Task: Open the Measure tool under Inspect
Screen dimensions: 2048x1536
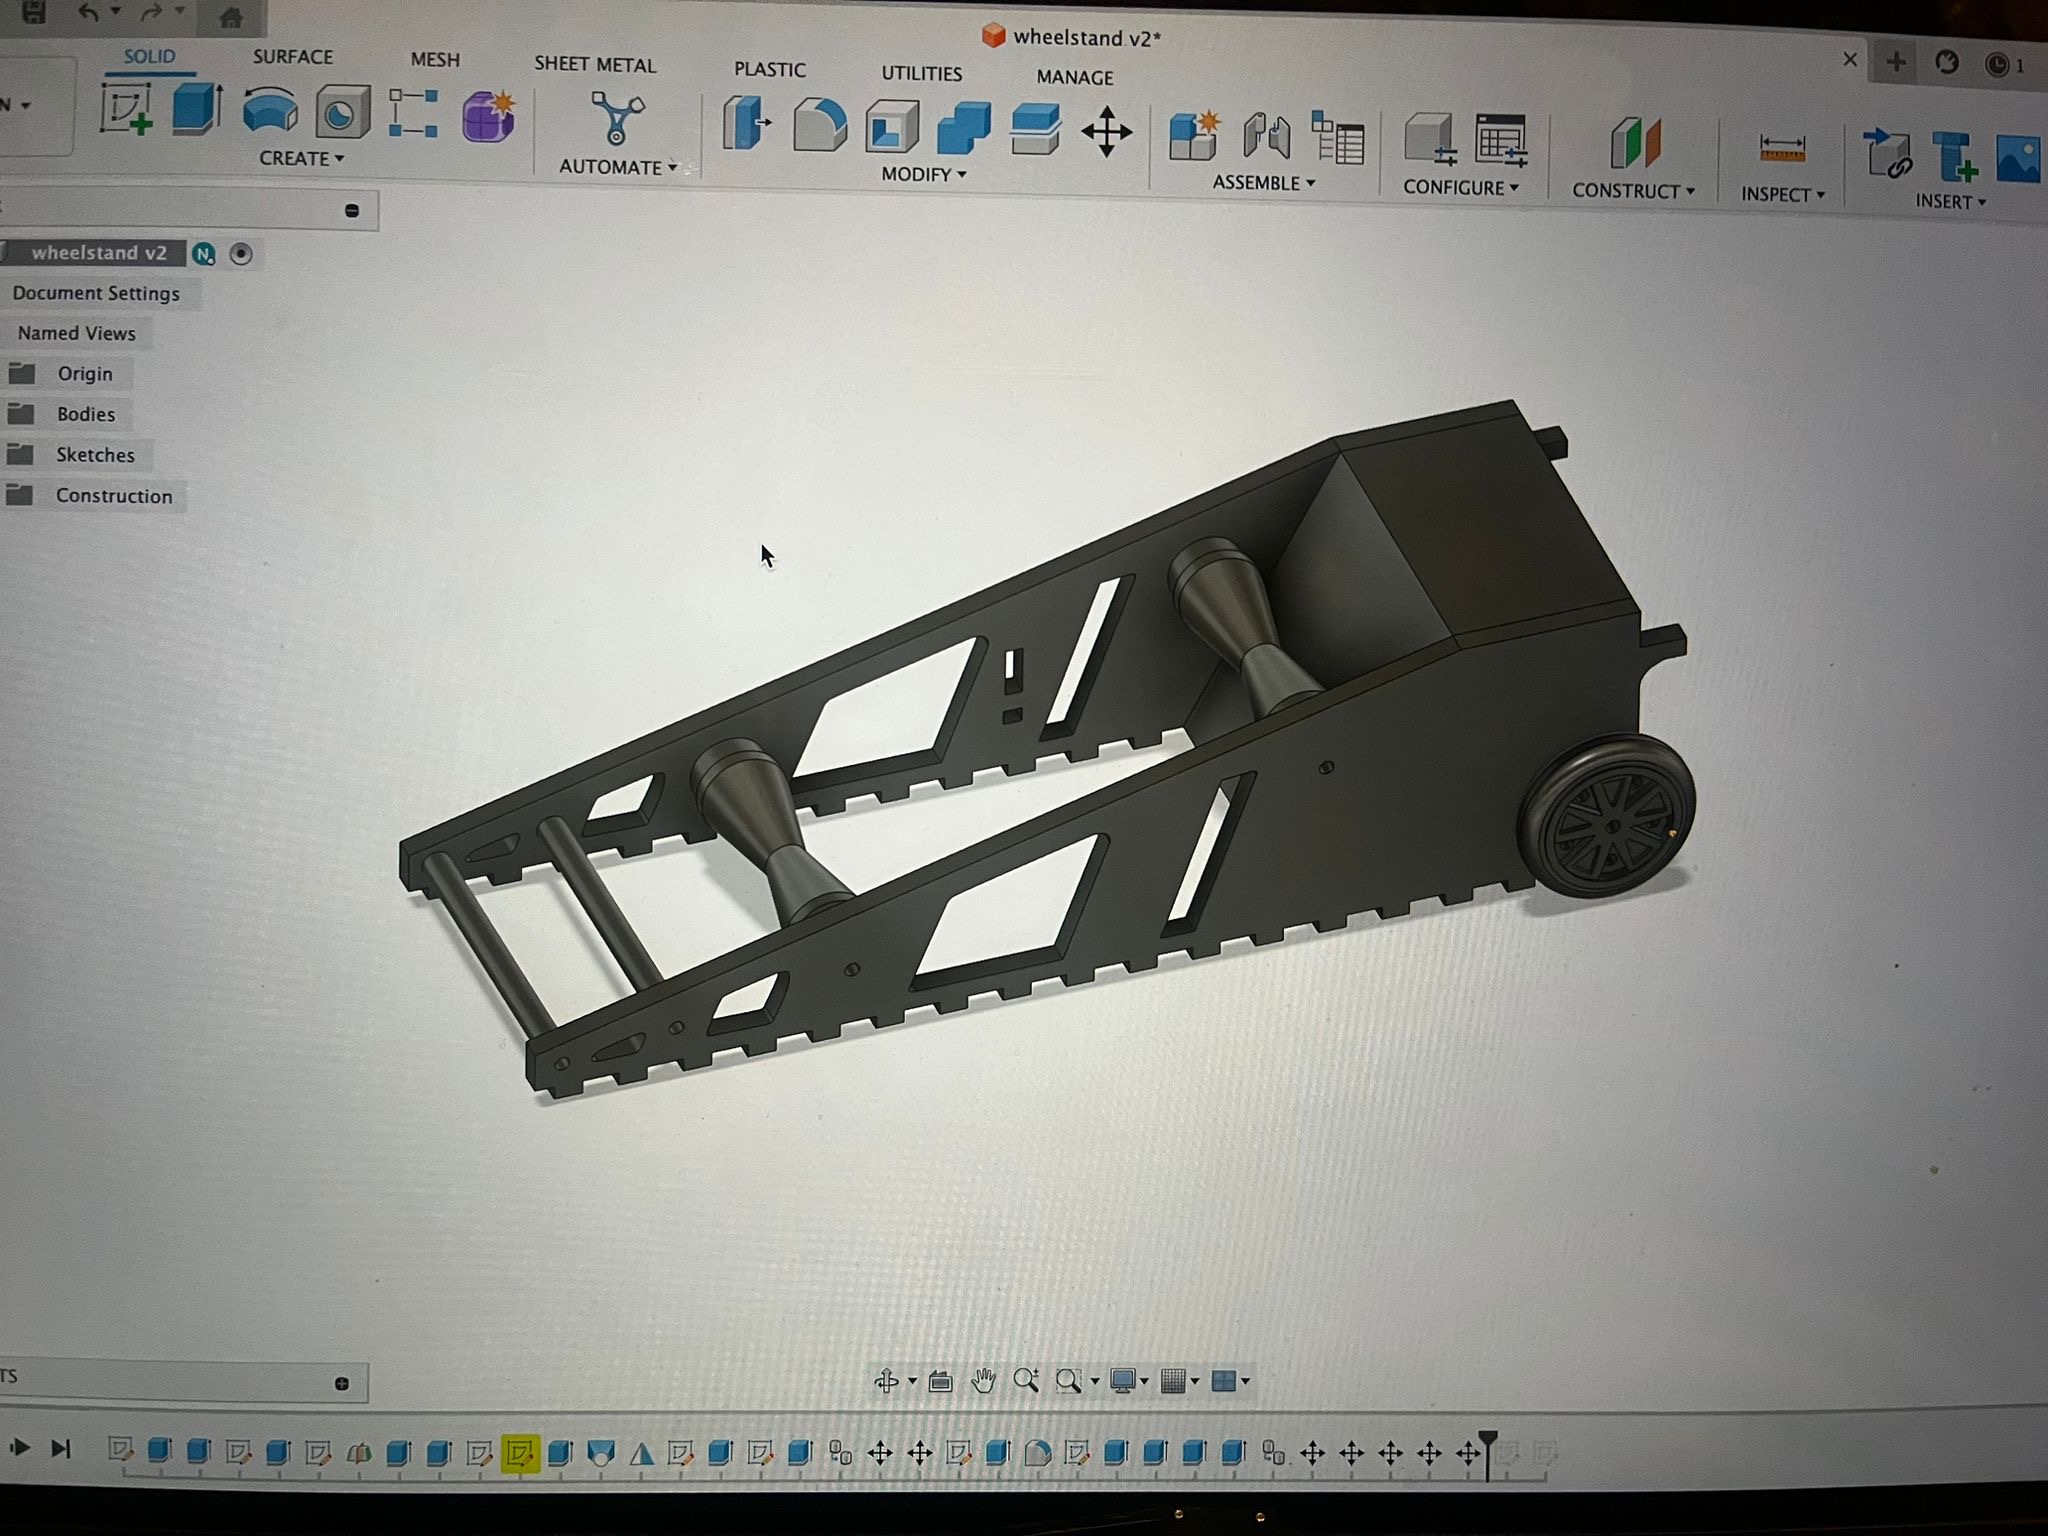Action: tap(1781, 150)
